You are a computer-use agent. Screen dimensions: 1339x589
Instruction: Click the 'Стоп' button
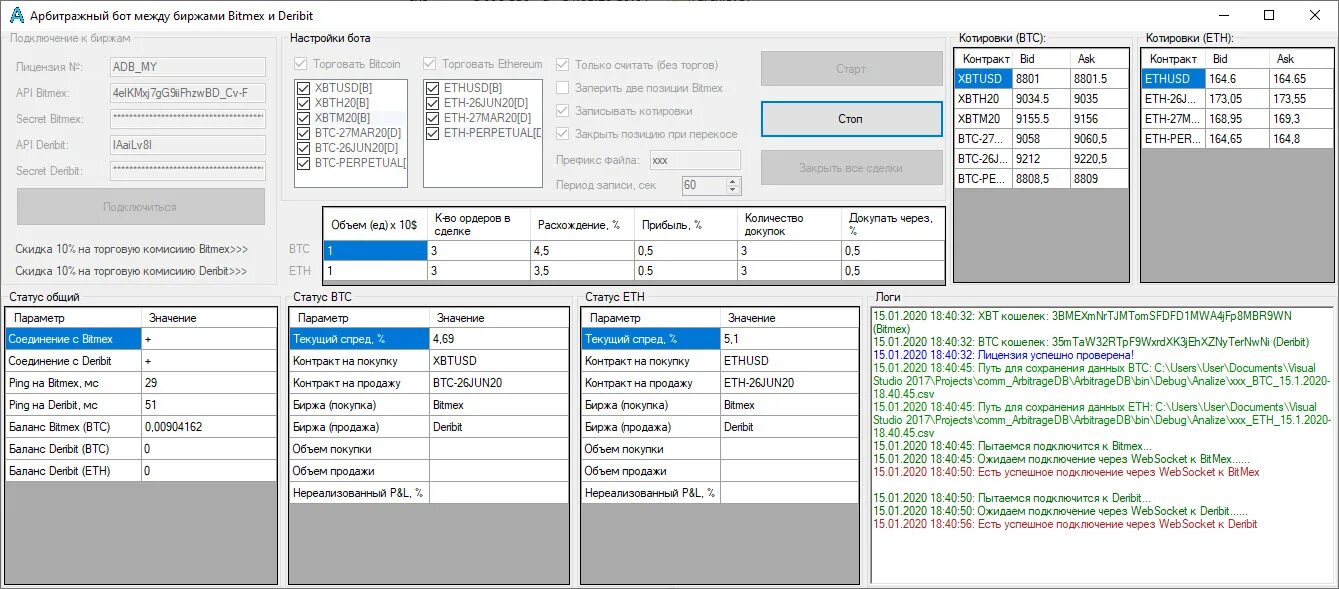tap(851, 119)
